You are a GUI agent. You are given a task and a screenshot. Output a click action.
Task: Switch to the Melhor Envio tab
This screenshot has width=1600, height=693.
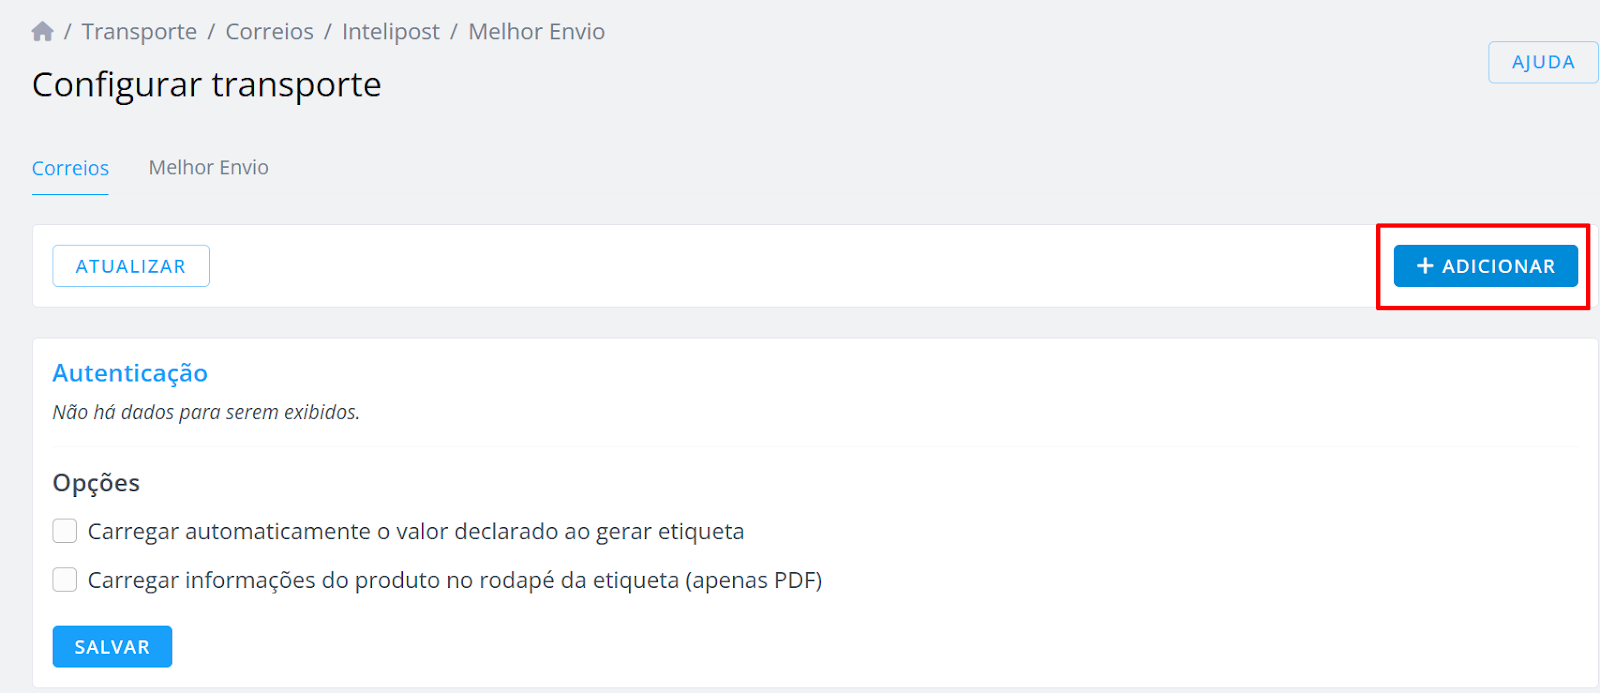point(209,168)
